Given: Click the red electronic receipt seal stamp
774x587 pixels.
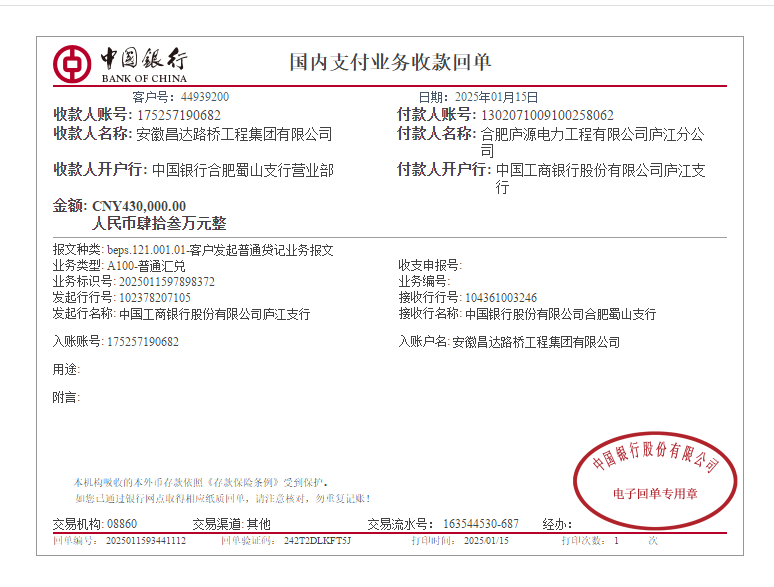Looking at the screenshot, I should (x=656, y=477).
